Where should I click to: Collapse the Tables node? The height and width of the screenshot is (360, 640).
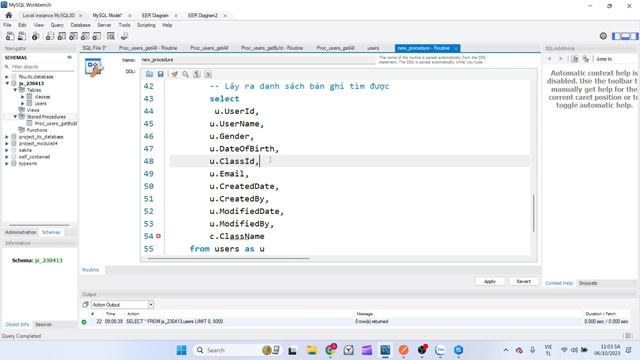[15, 90]
